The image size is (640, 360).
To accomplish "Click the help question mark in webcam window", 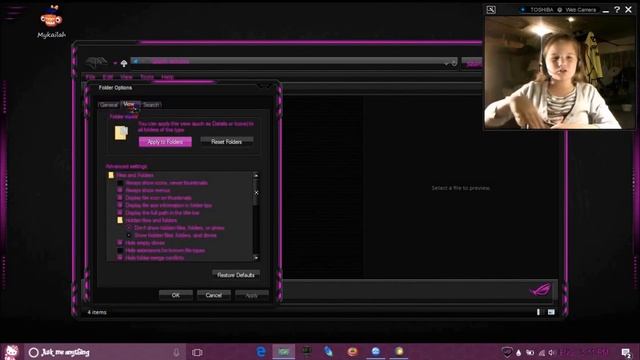I will 617,9.
